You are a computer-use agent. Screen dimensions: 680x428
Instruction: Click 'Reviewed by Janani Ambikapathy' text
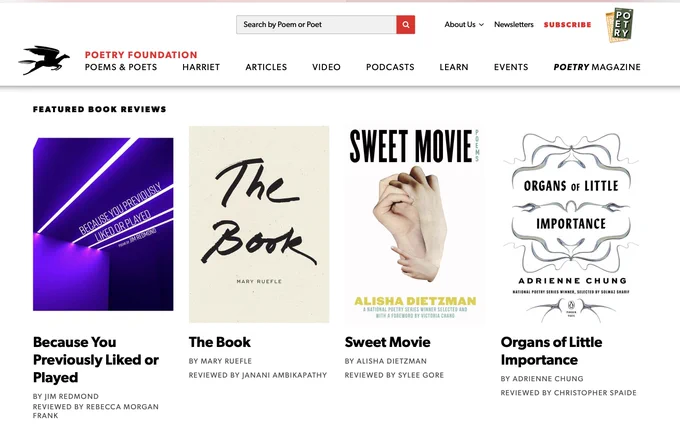(x=258, y=375)
